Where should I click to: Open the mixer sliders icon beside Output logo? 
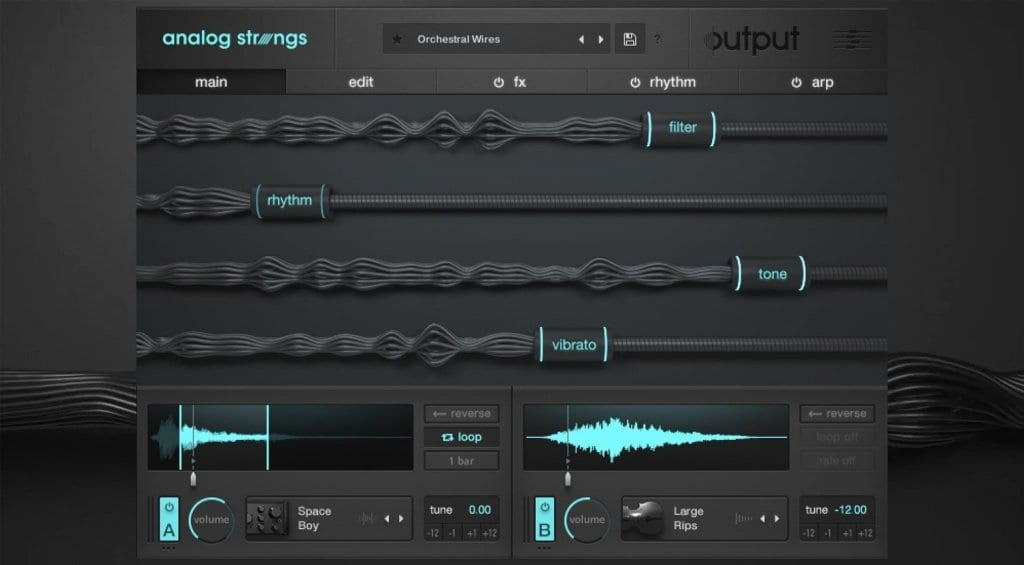(x=852, y=39)
